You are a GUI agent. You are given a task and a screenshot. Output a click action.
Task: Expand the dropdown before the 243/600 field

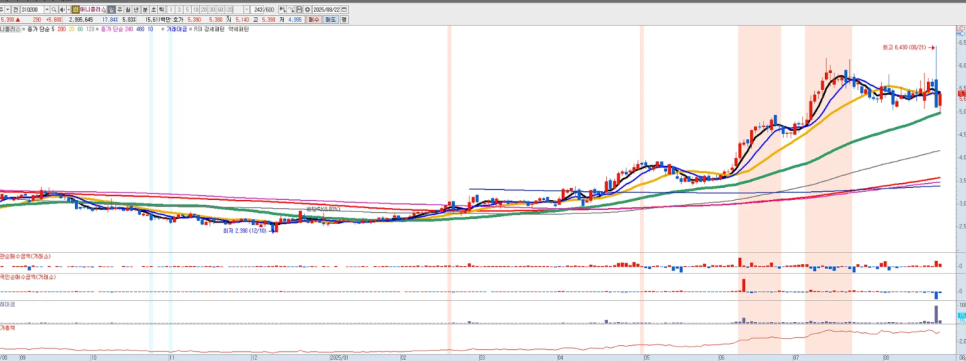click(x=246, y=10)
